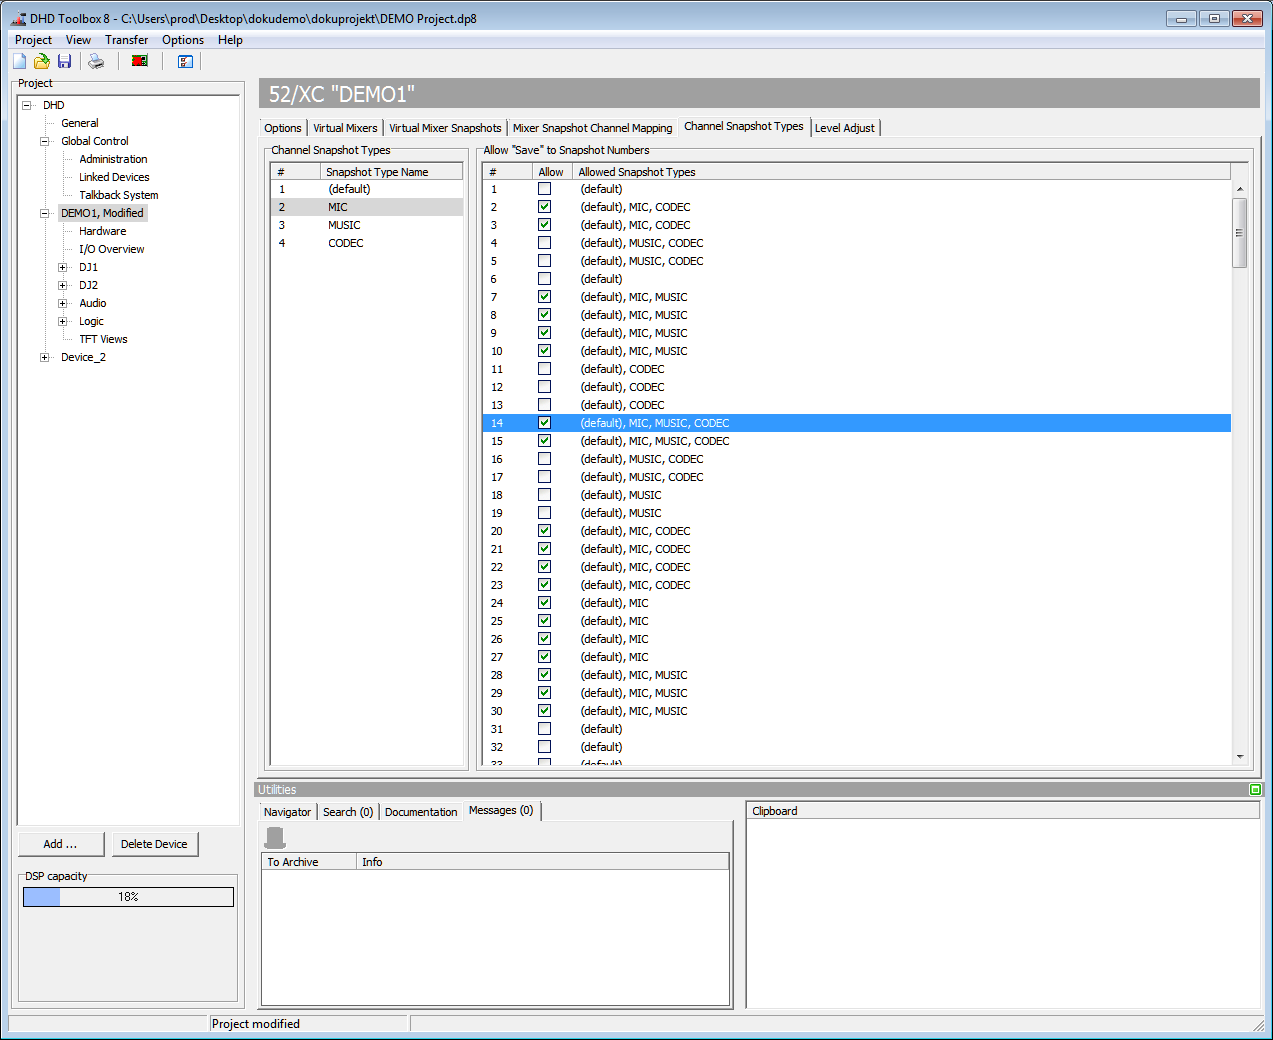Click the archive icon above the To Archive list

(273, 836)
